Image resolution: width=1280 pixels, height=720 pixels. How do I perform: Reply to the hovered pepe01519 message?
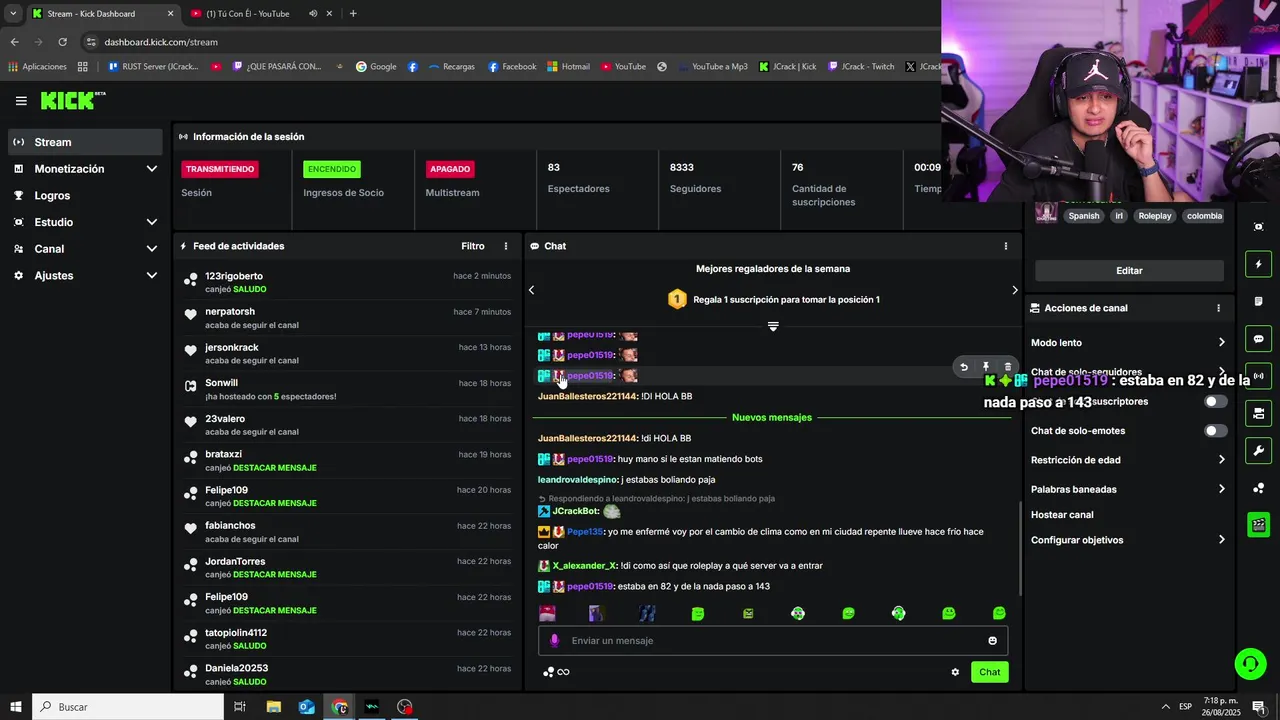click(964, 367)
